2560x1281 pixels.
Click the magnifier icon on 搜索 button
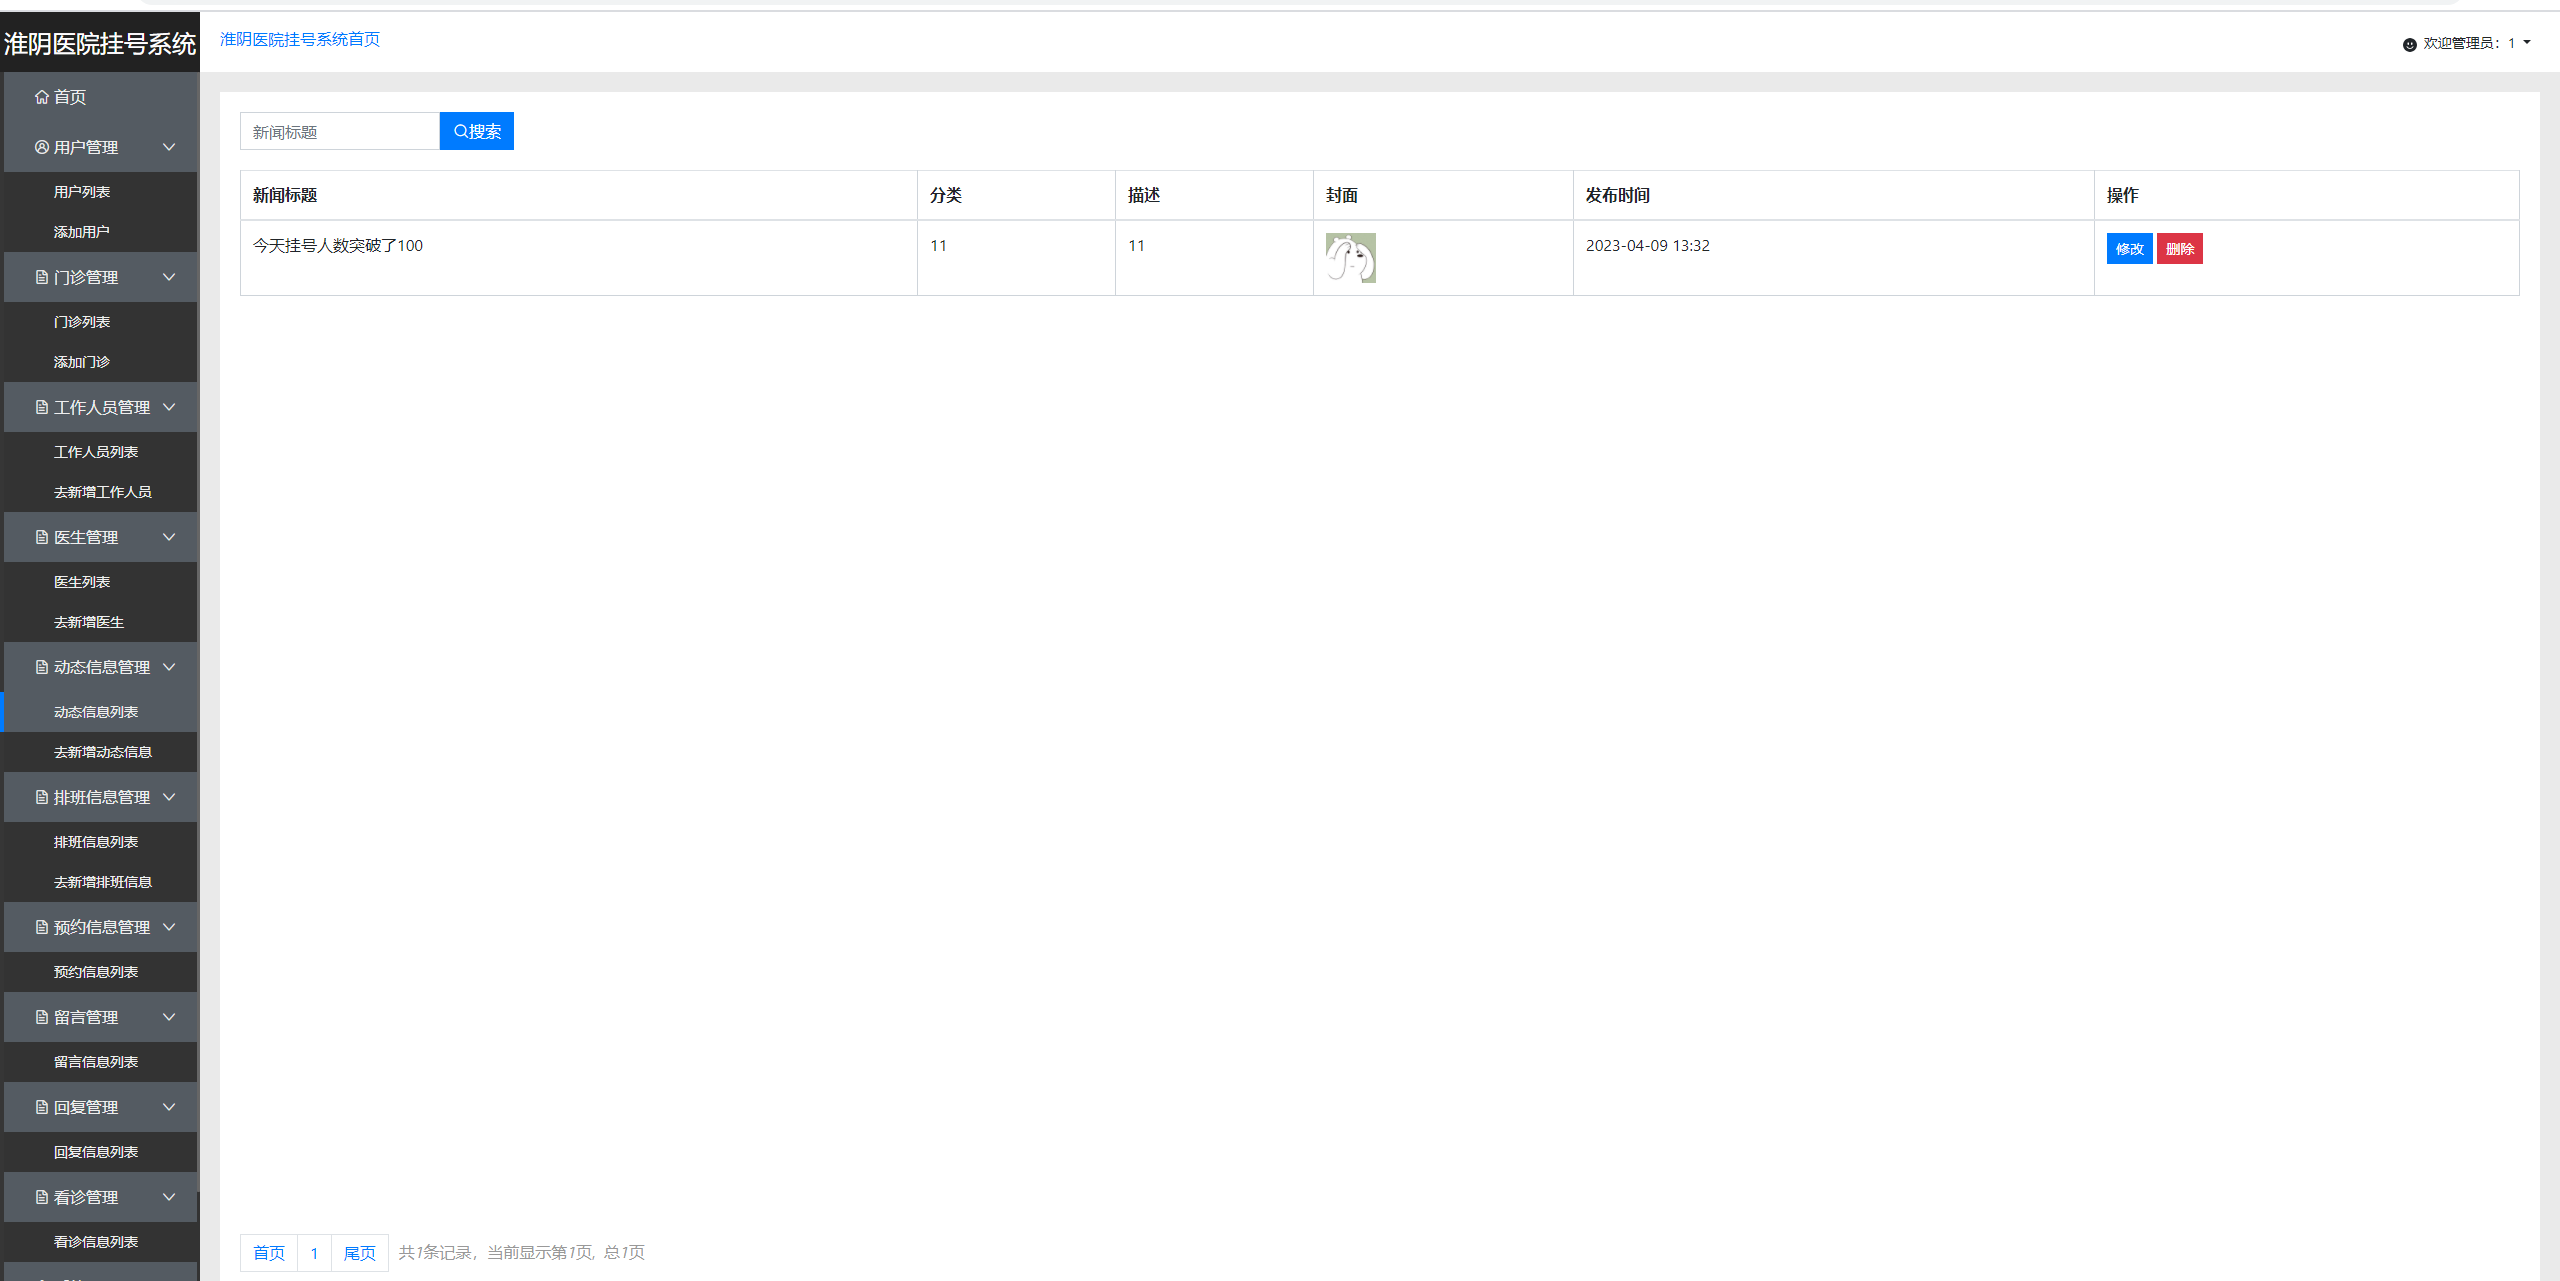[461, 131]
